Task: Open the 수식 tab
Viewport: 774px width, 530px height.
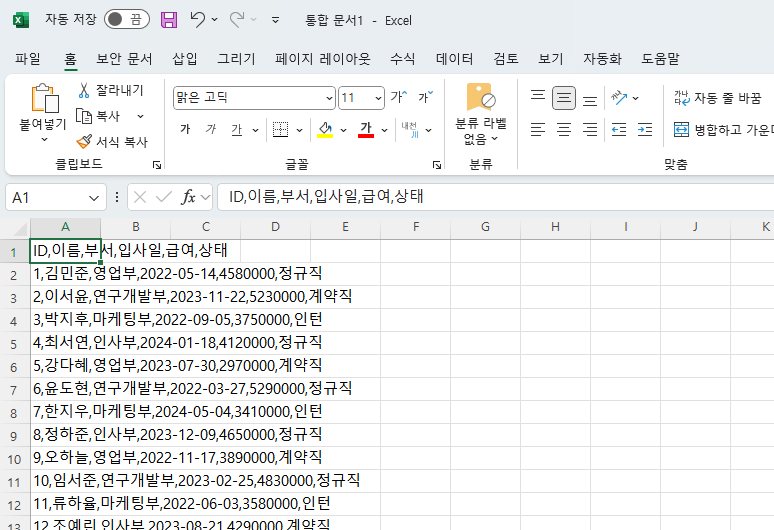Action: [x=402, y=59]
